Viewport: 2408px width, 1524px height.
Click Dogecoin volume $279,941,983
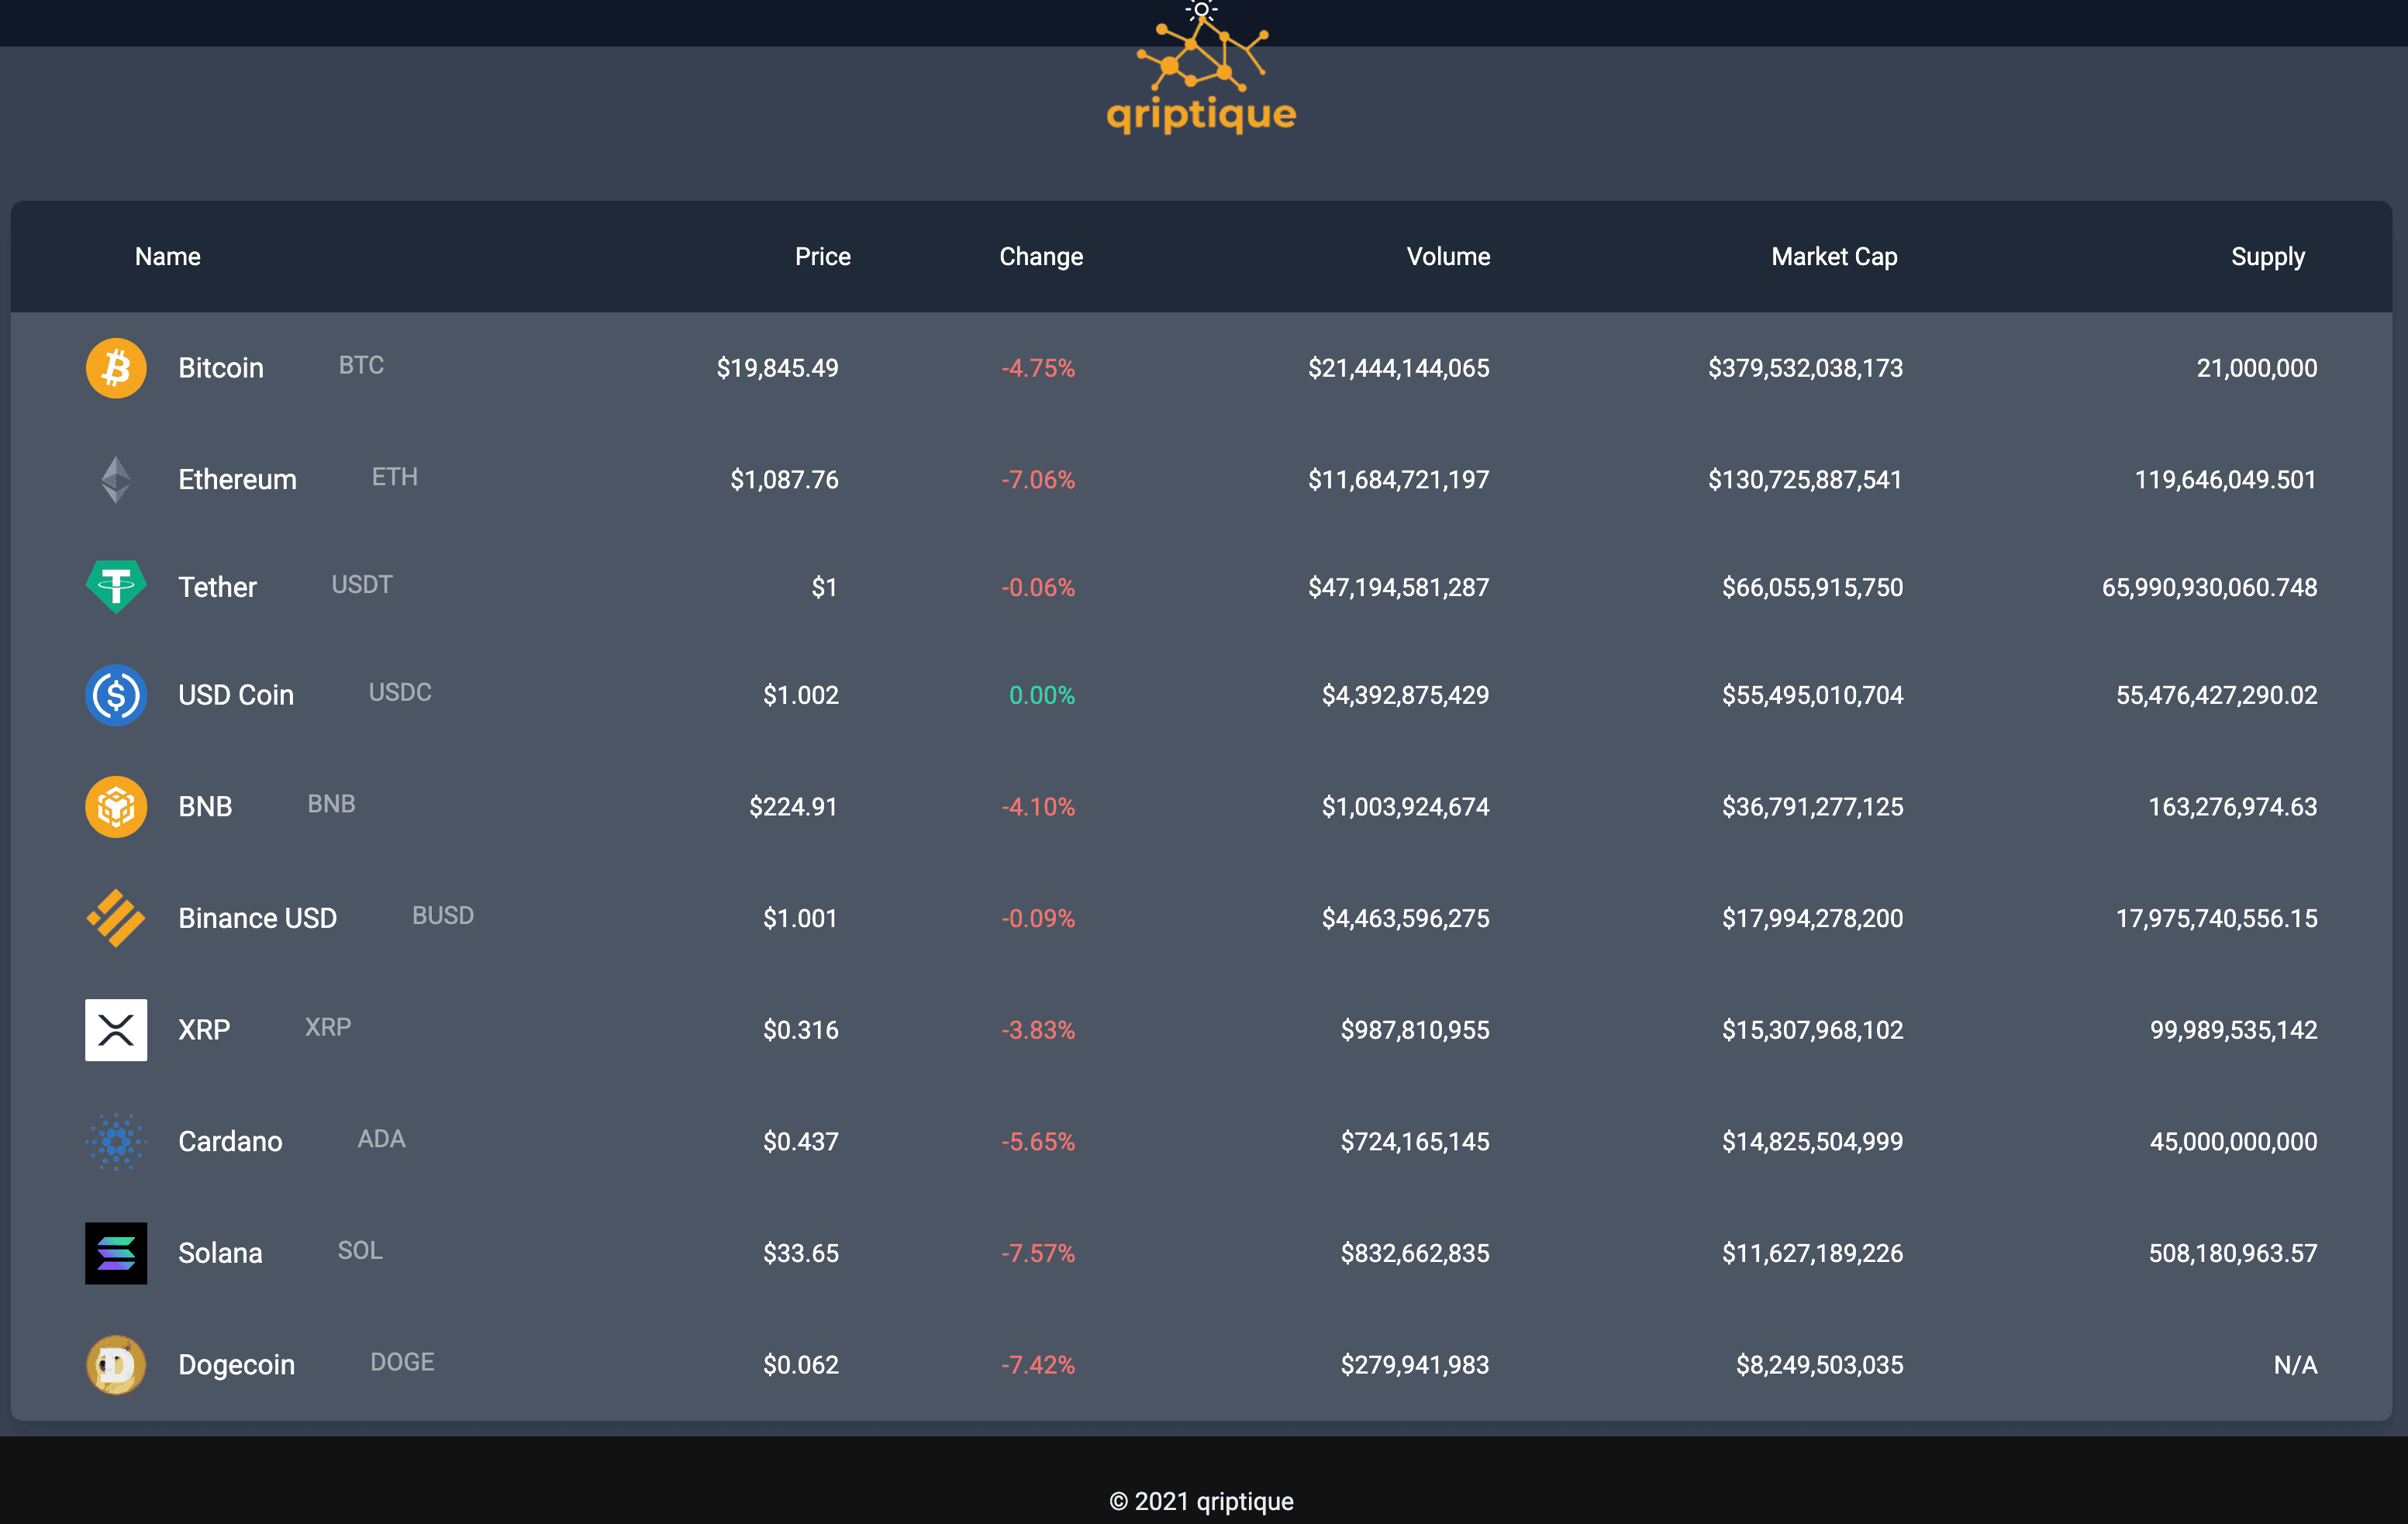[1414, 1365]
